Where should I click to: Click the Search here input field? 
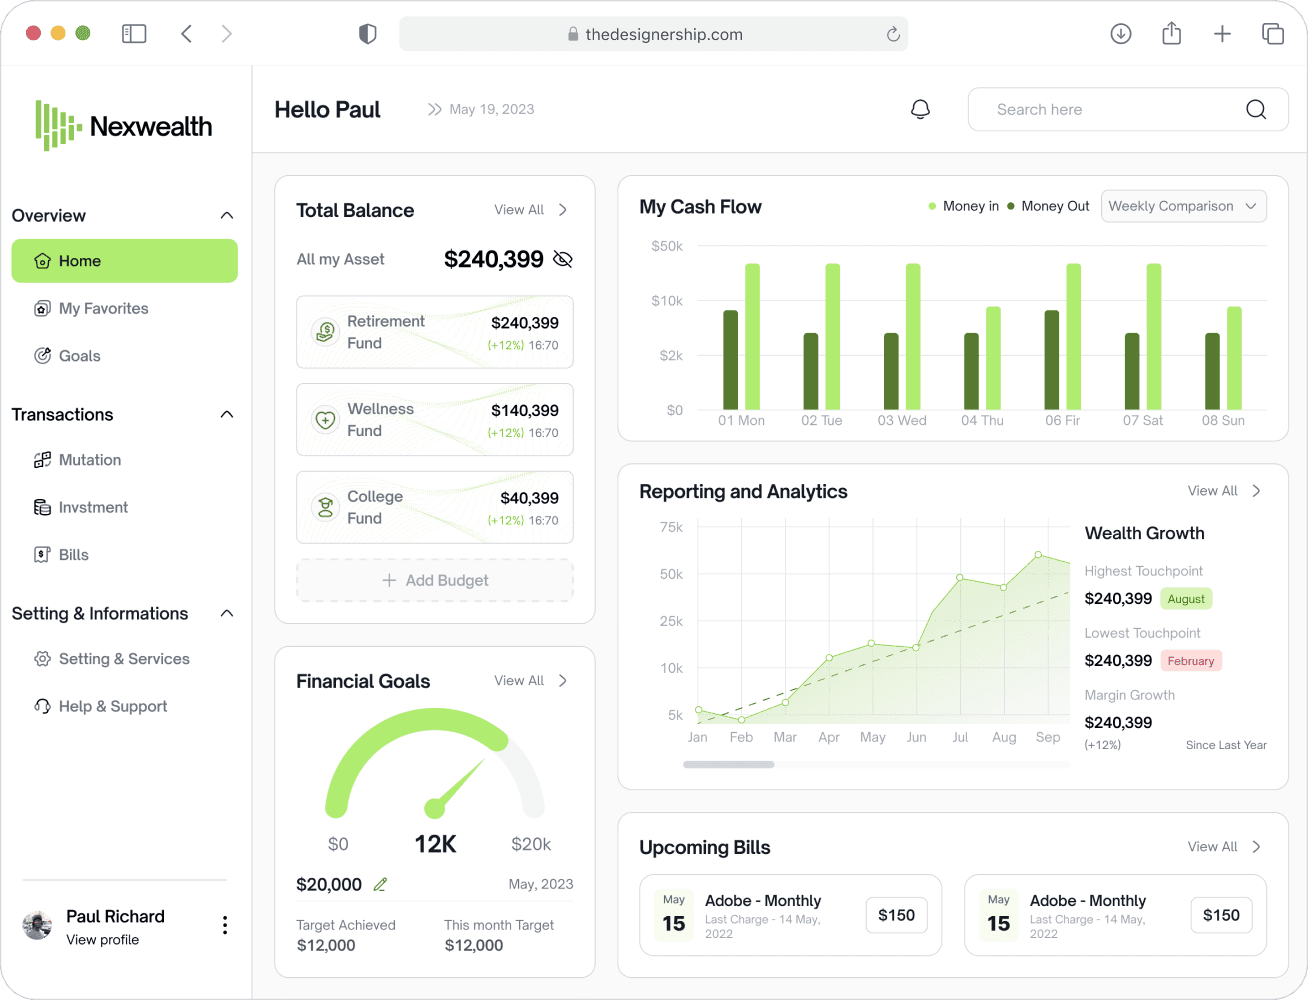pos(1128,109)
